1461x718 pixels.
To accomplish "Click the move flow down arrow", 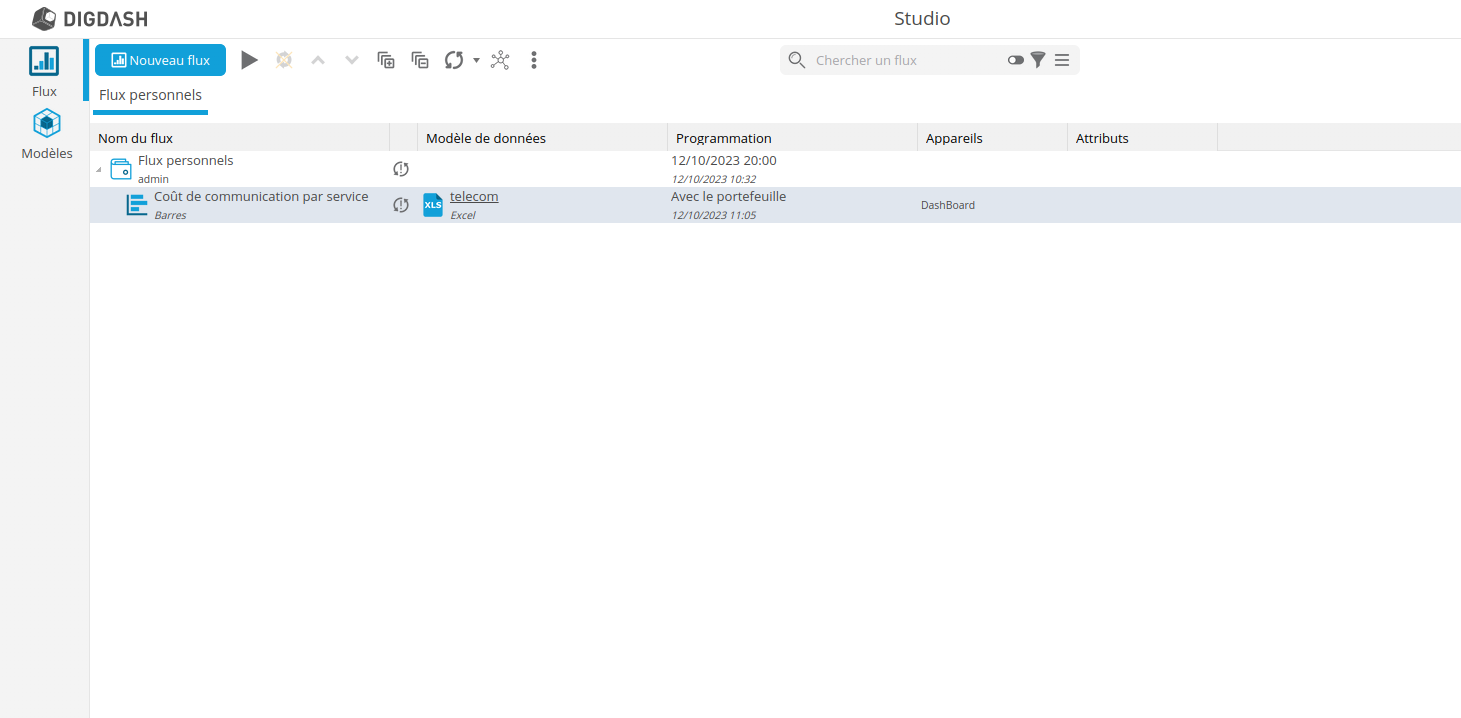I will (352, 60).
